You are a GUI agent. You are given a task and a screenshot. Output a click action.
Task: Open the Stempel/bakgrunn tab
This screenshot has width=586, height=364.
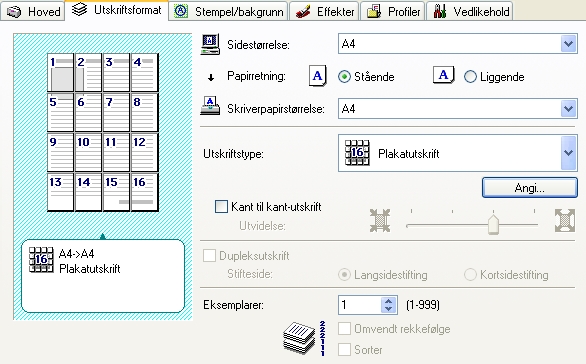click(228, 12)
